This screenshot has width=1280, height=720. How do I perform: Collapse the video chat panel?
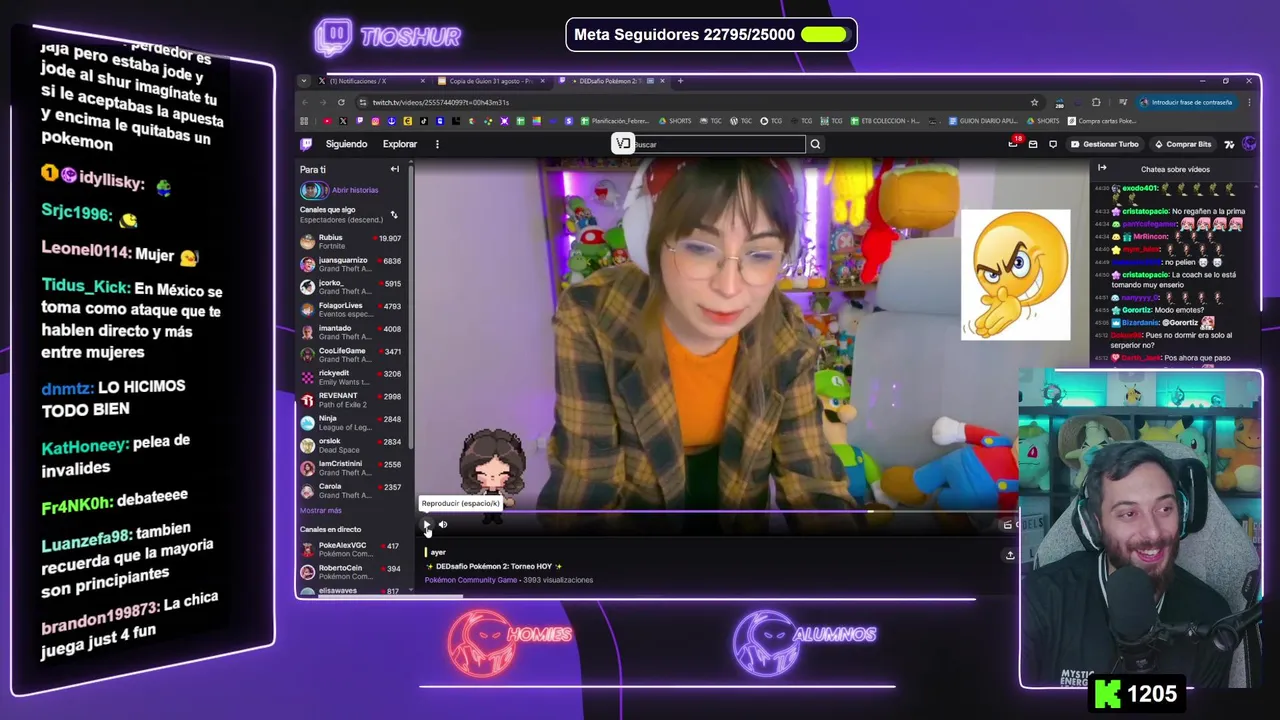[x=1102, y=168]
